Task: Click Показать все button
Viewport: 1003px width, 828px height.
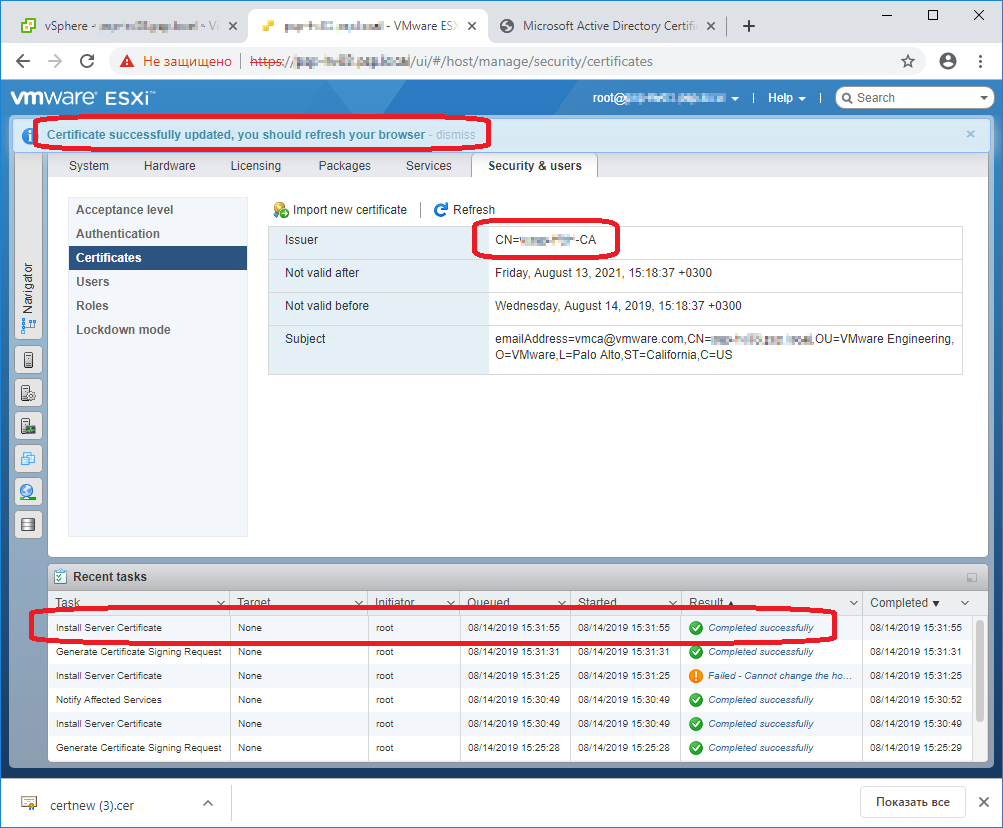Action: pyautogui.click(x=912, y=802)
